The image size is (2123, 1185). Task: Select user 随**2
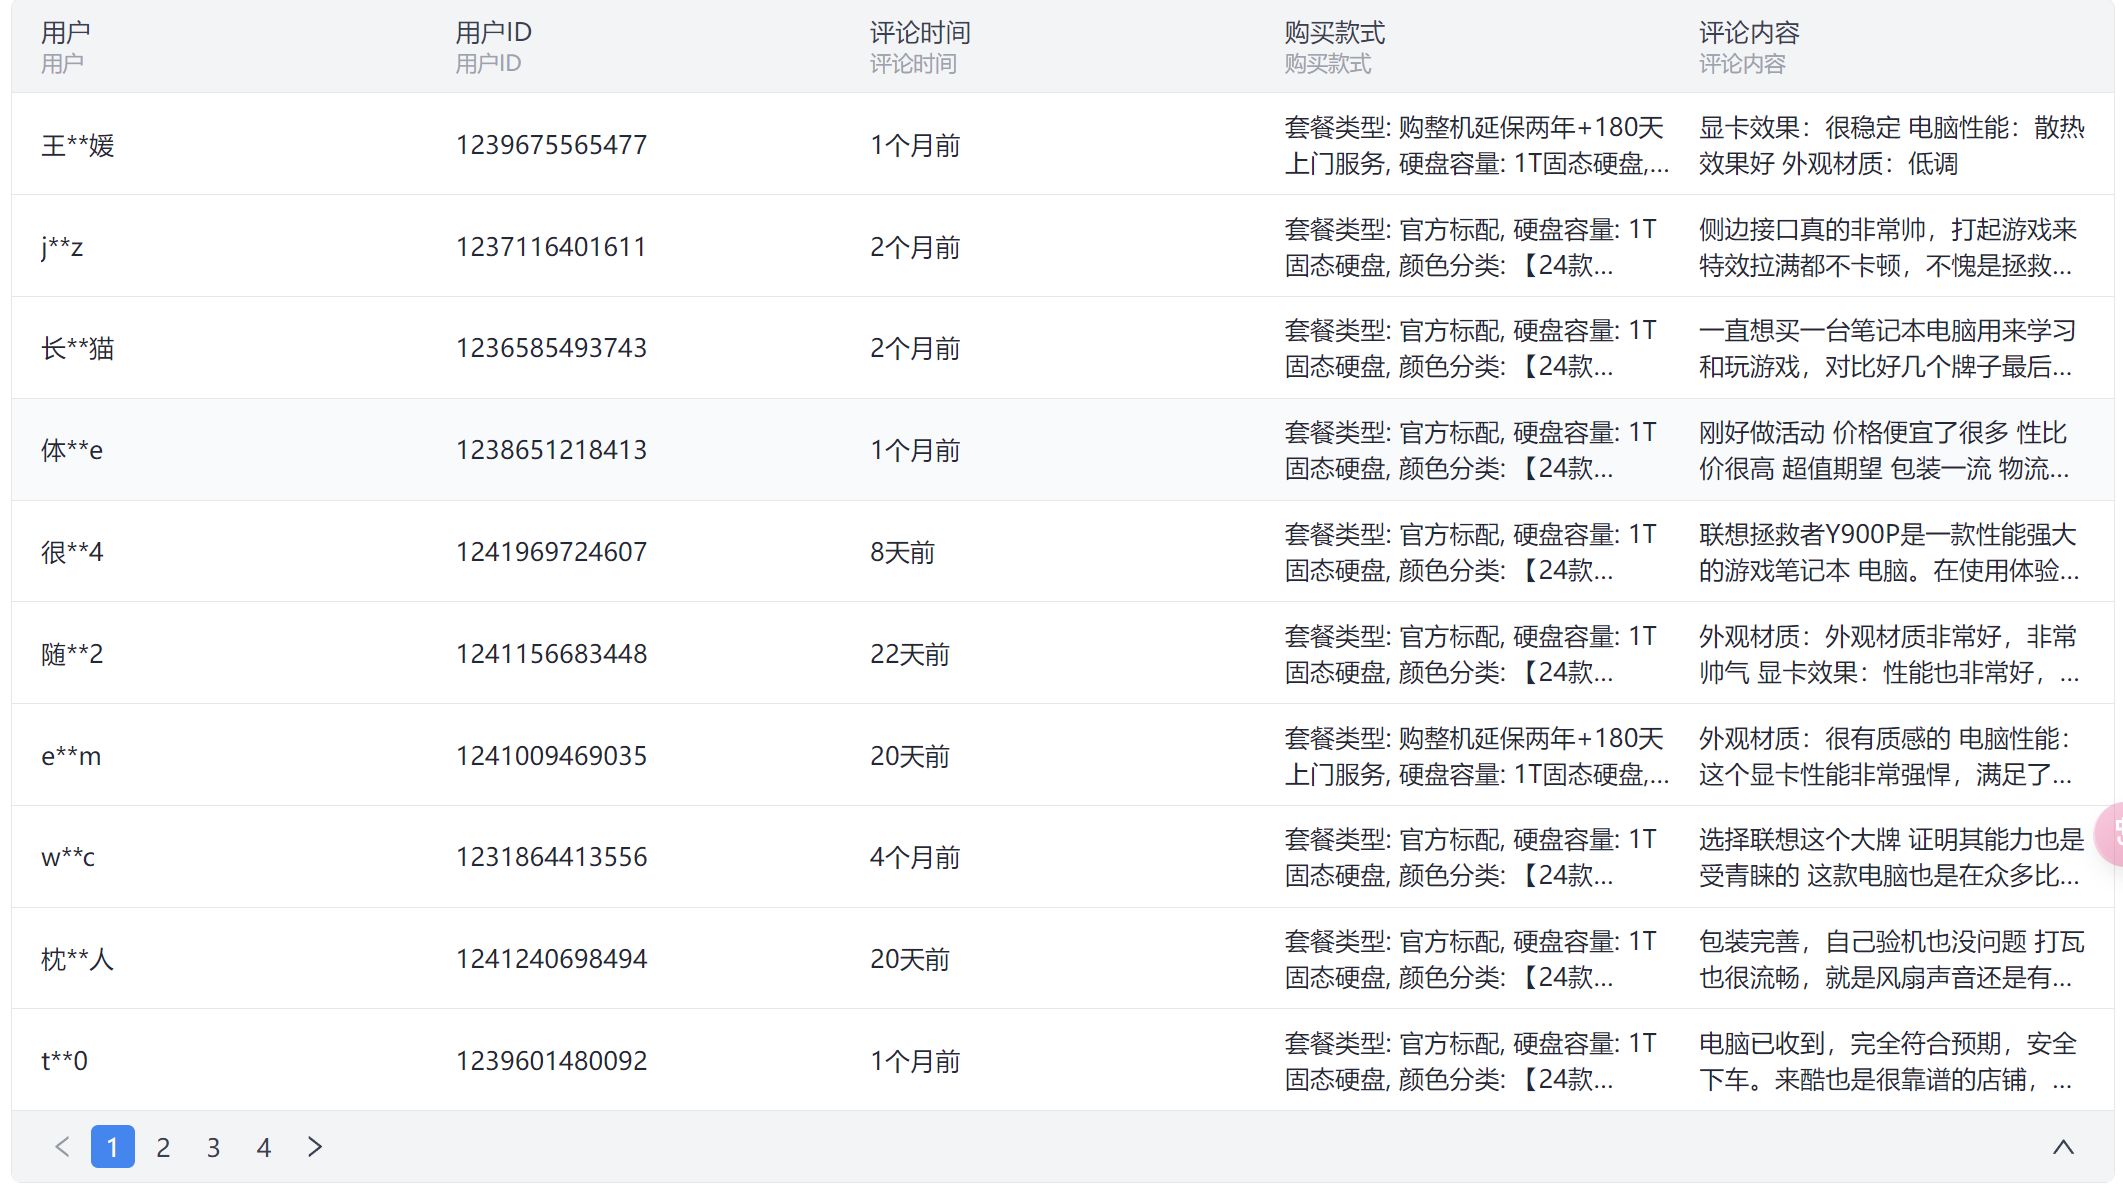click(x=72, y=654)
